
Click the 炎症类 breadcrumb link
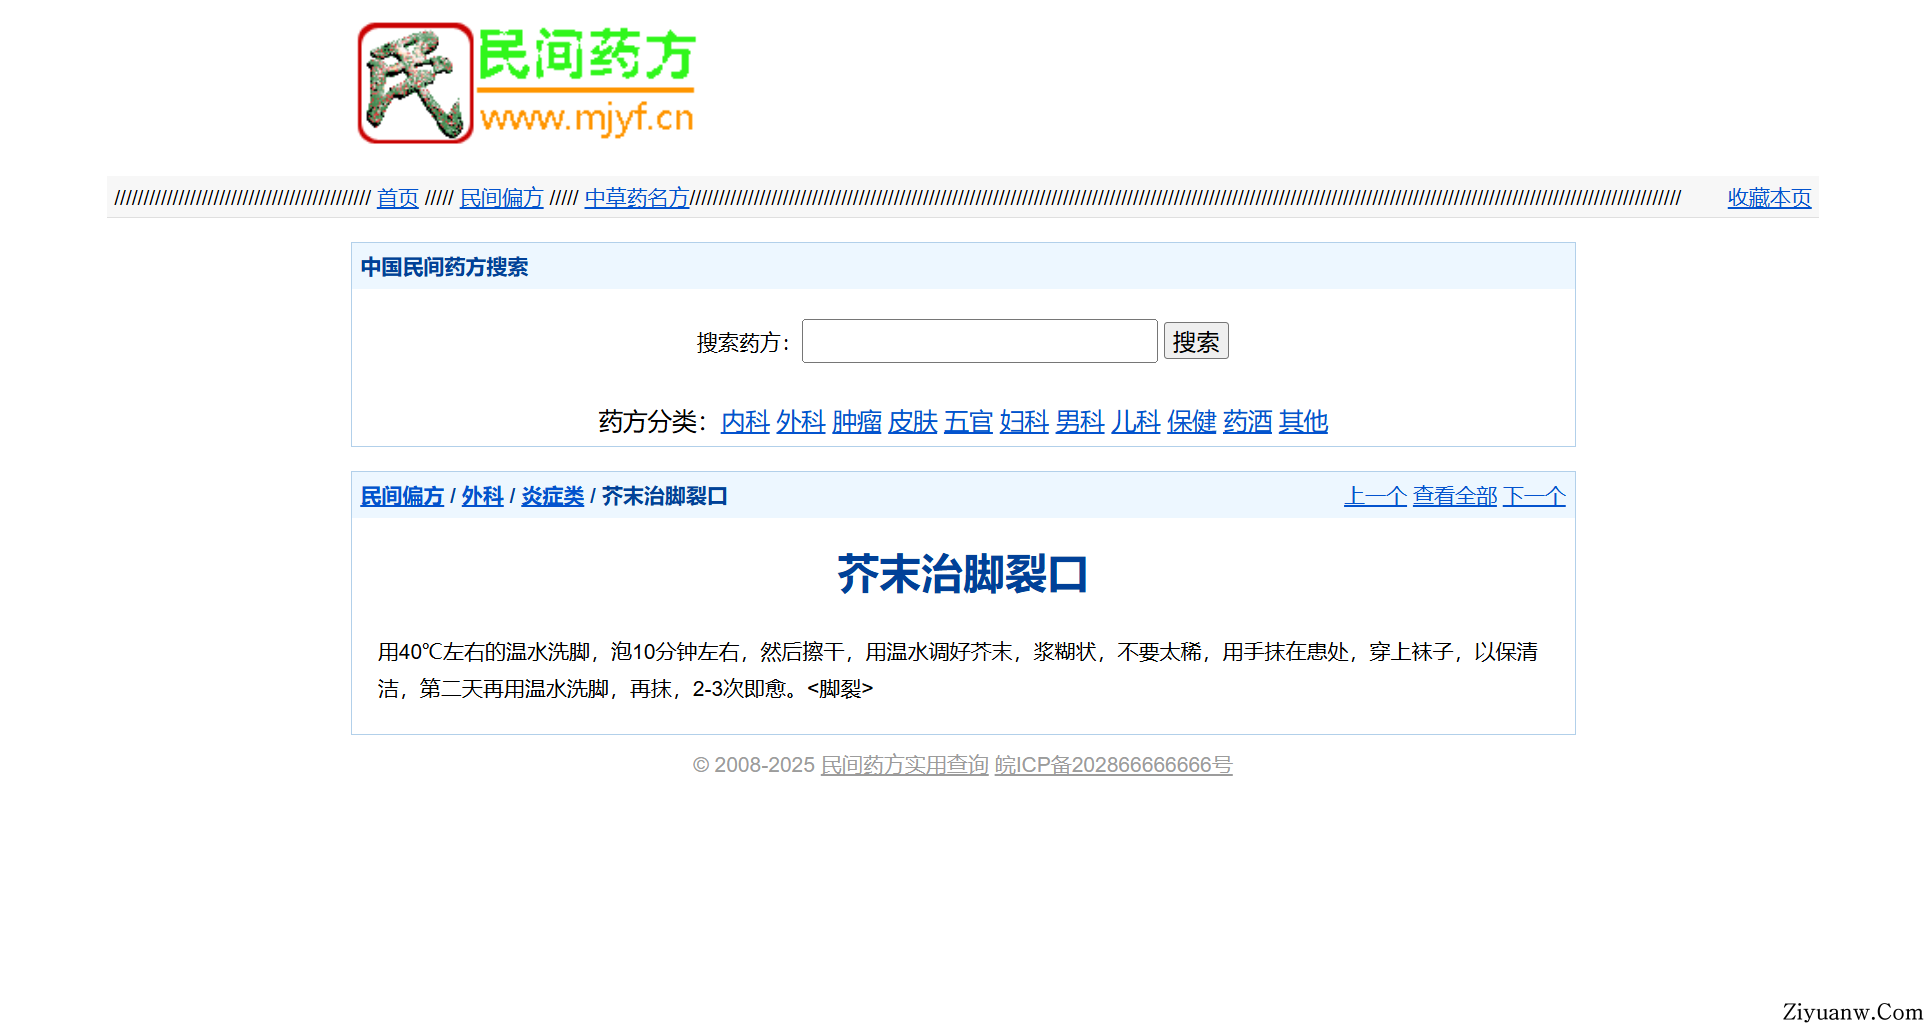pyautogui.click(x=552, y=496)
